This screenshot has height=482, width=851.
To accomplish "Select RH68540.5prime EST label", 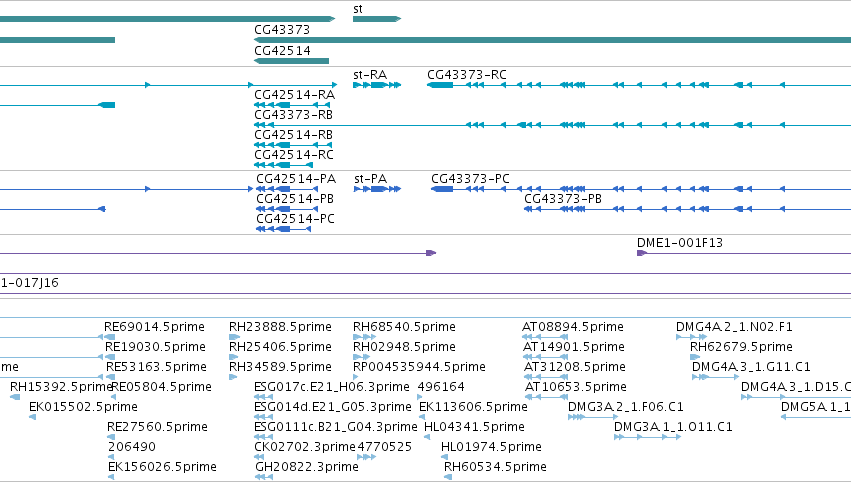I will 404,327.
